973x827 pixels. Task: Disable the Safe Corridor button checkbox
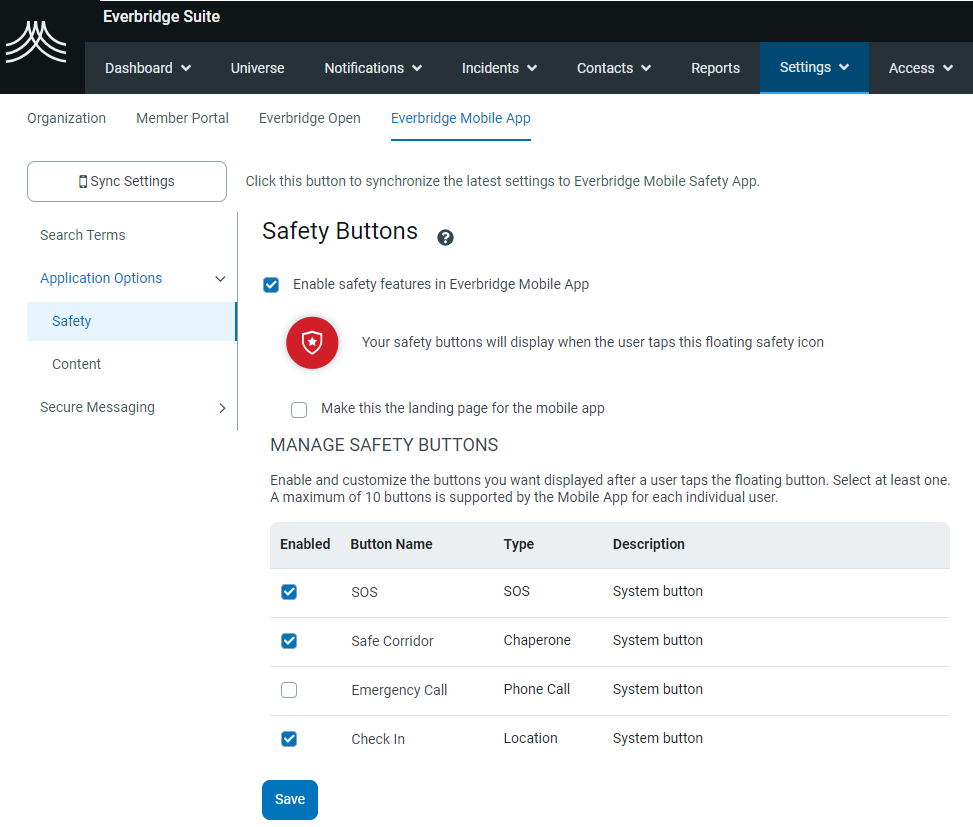coord(289,641)
